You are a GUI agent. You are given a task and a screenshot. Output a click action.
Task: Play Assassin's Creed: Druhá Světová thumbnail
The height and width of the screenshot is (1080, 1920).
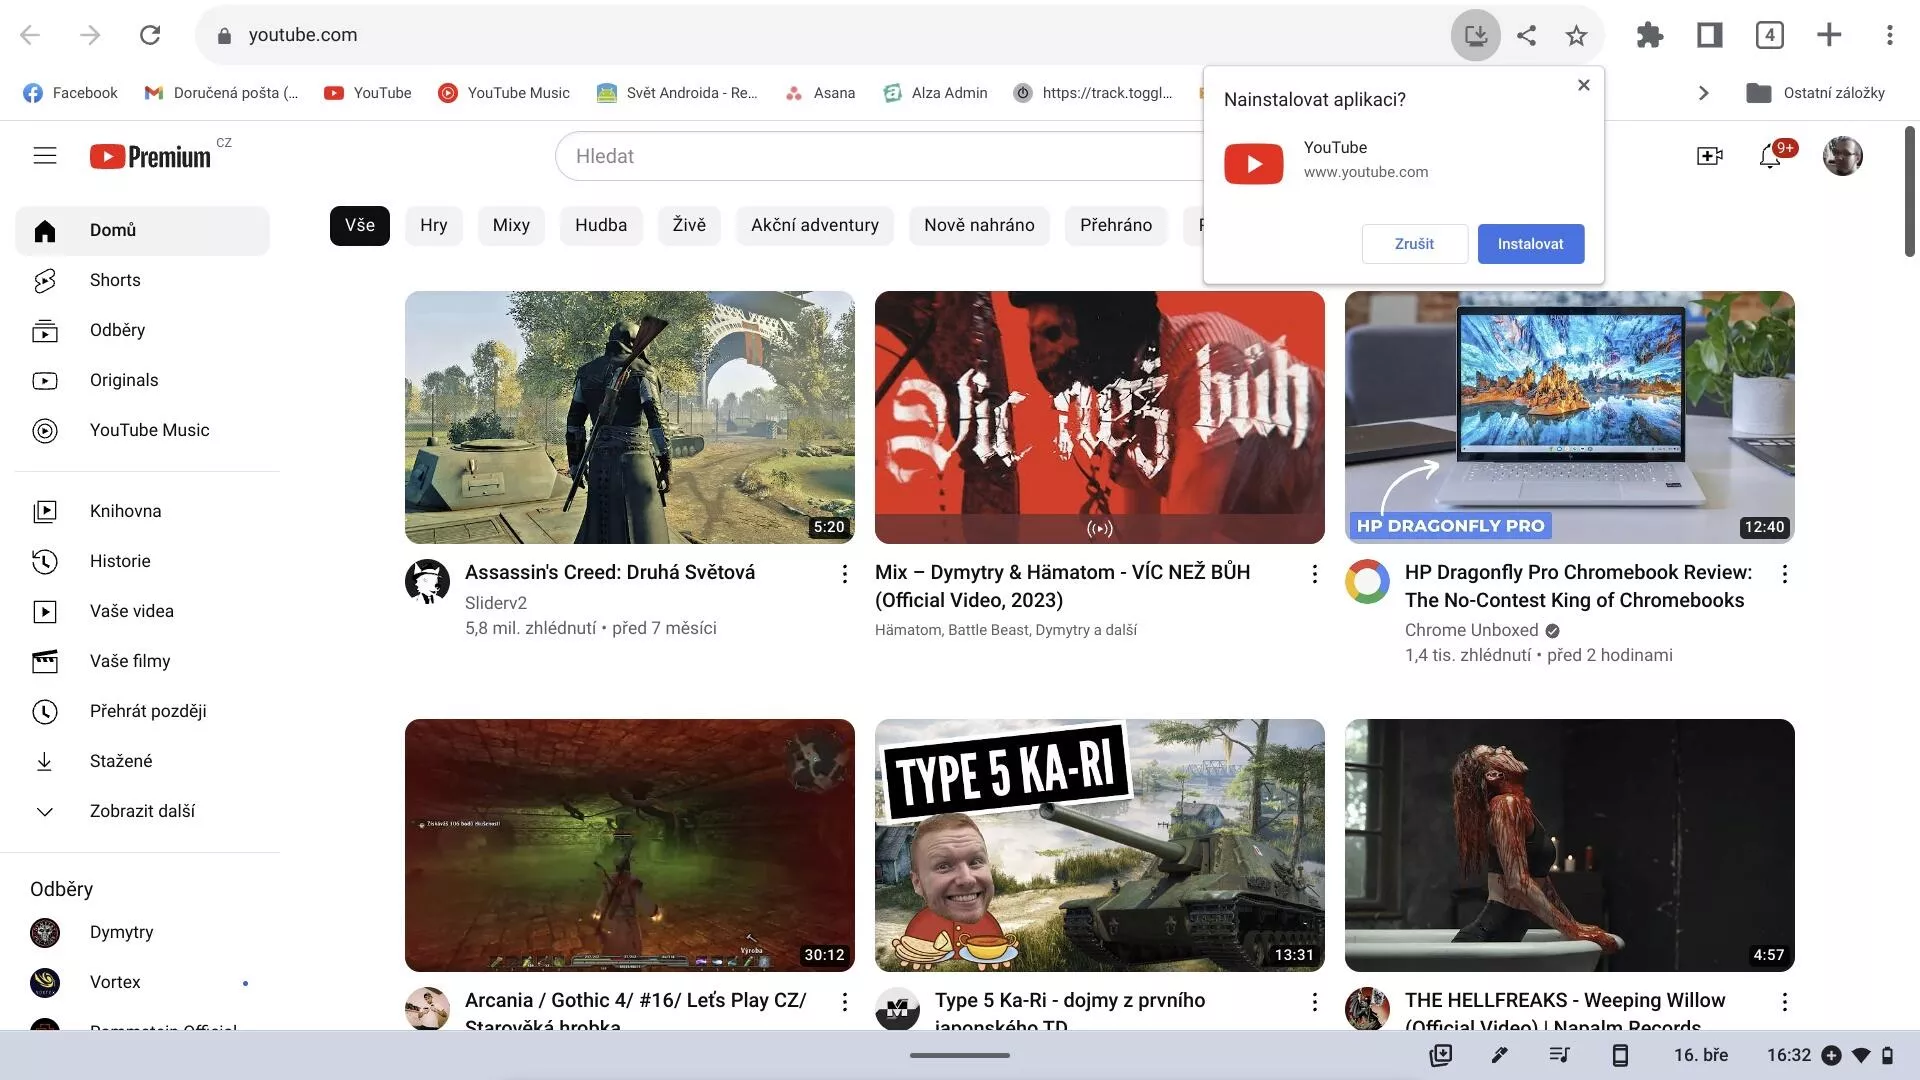630,417
